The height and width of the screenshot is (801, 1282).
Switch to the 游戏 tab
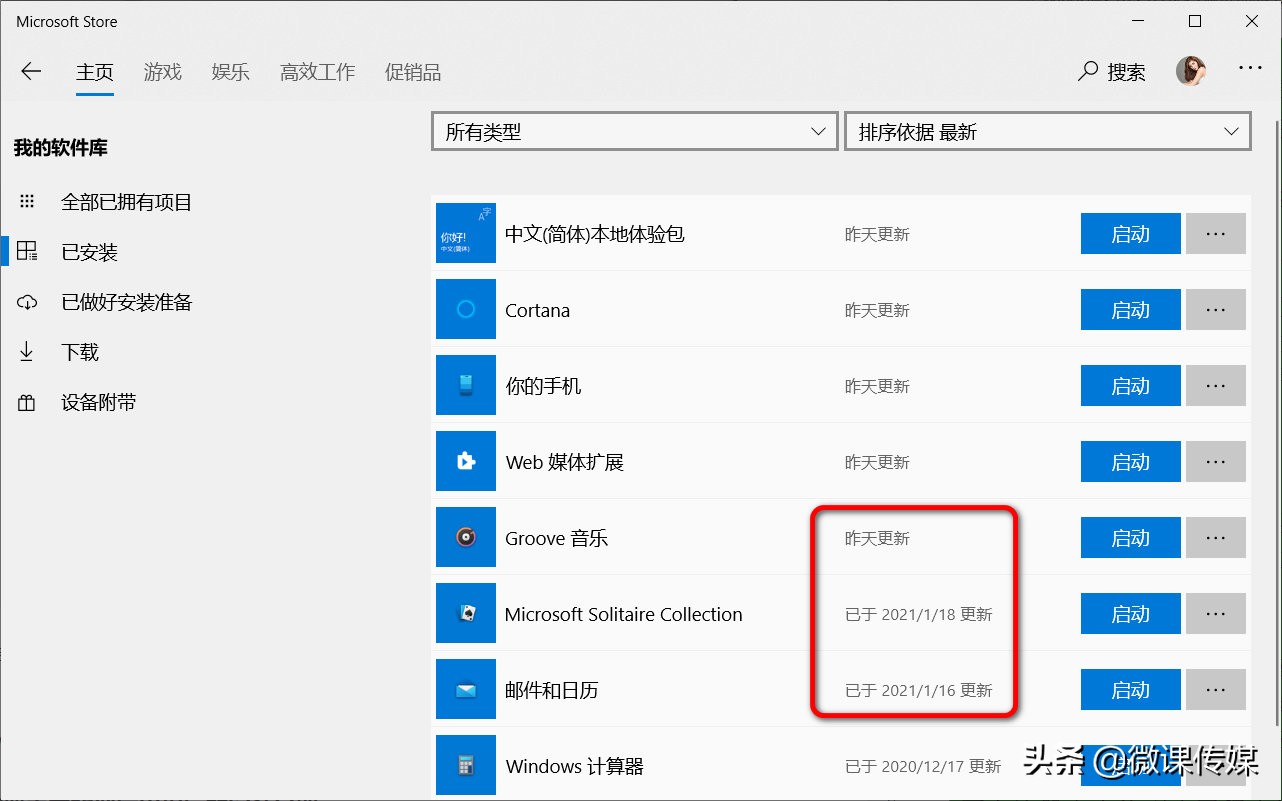[x=163, y=71]
